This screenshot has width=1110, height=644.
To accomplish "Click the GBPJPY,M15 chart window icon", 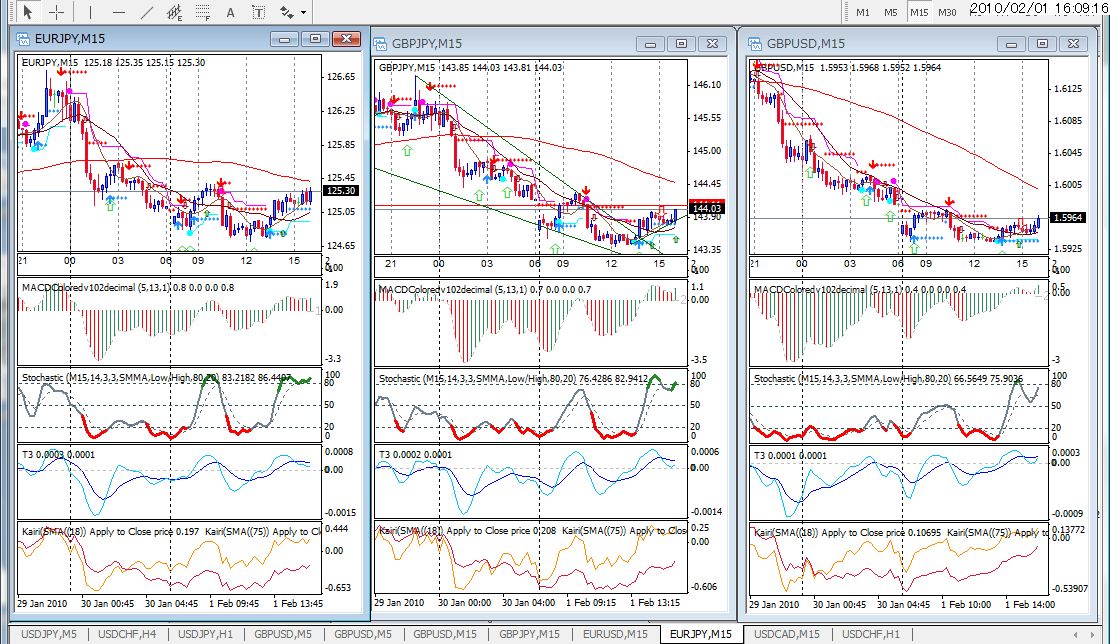I will (380, 44).
